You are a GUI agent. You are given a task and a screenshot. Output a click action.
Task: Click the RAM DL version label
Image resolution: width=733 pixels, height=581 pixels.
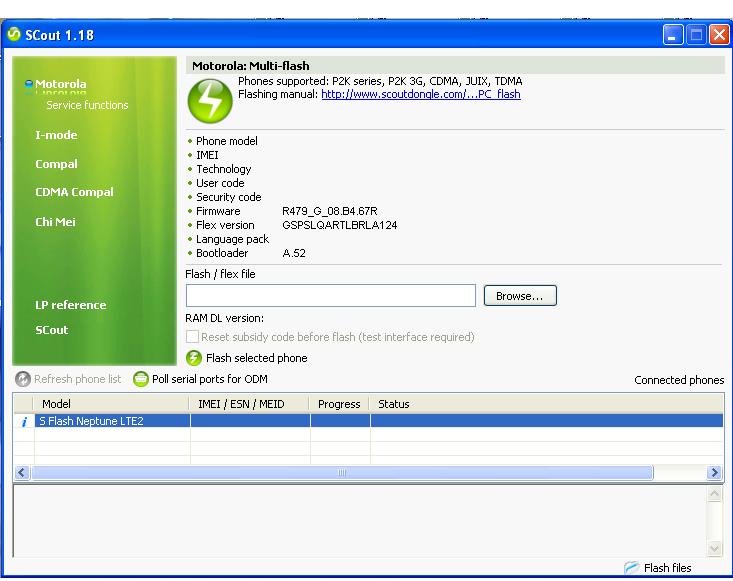tap(224, 318)
